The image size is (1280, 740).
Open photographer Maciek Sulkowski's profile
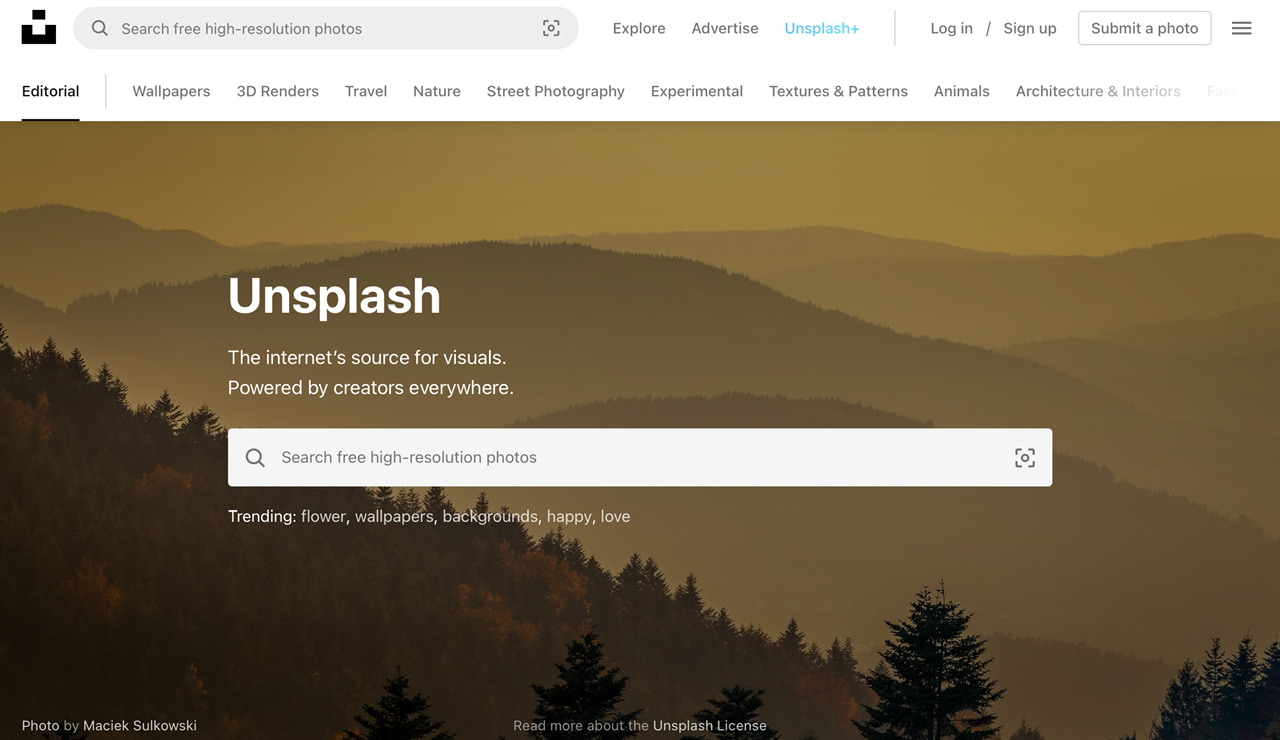(140, 725)
